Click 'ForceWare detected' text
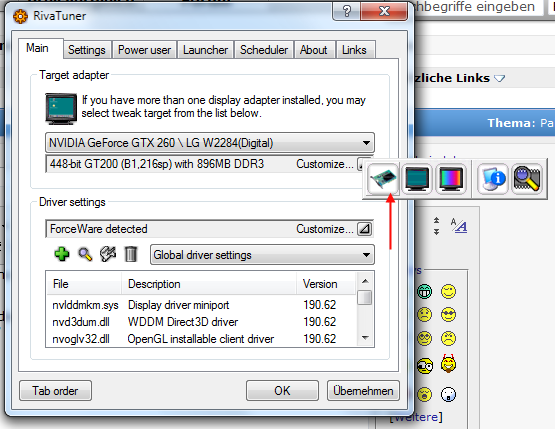The image size is (555, 429). pos(98,229)
